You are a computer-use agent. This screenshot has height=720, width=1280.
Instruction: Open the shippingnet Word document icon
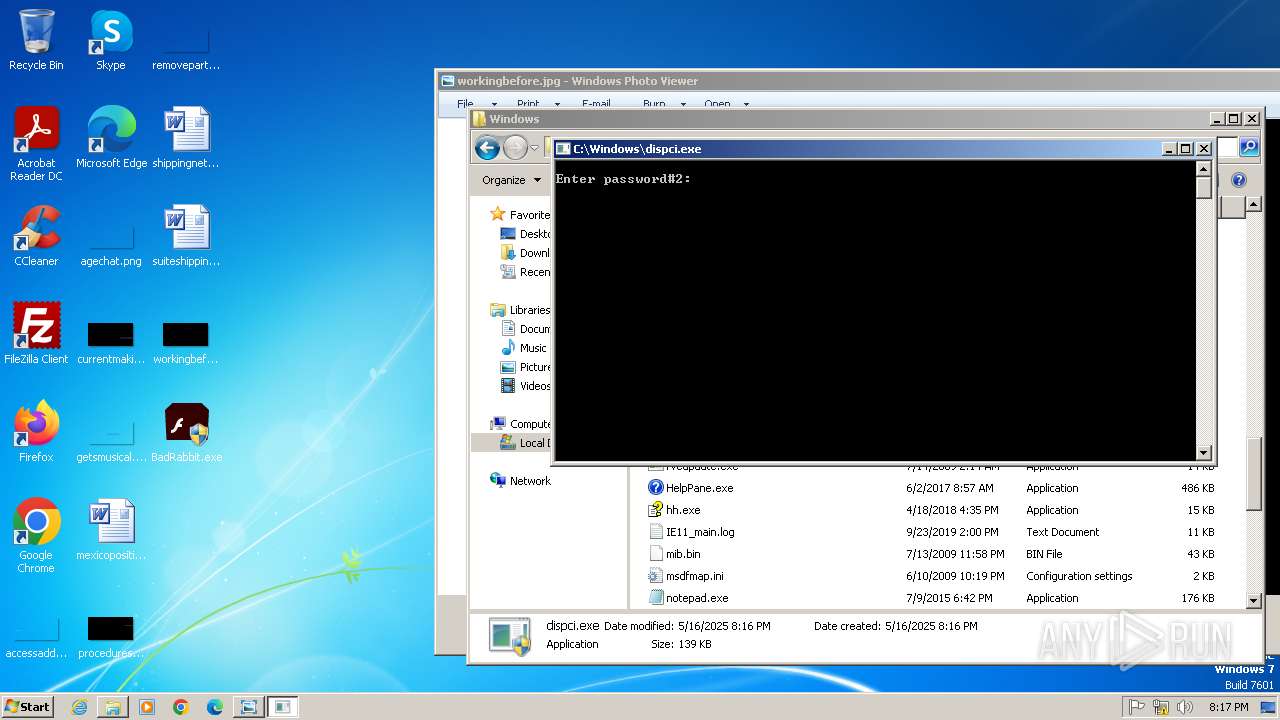click(x=186, y=138)
